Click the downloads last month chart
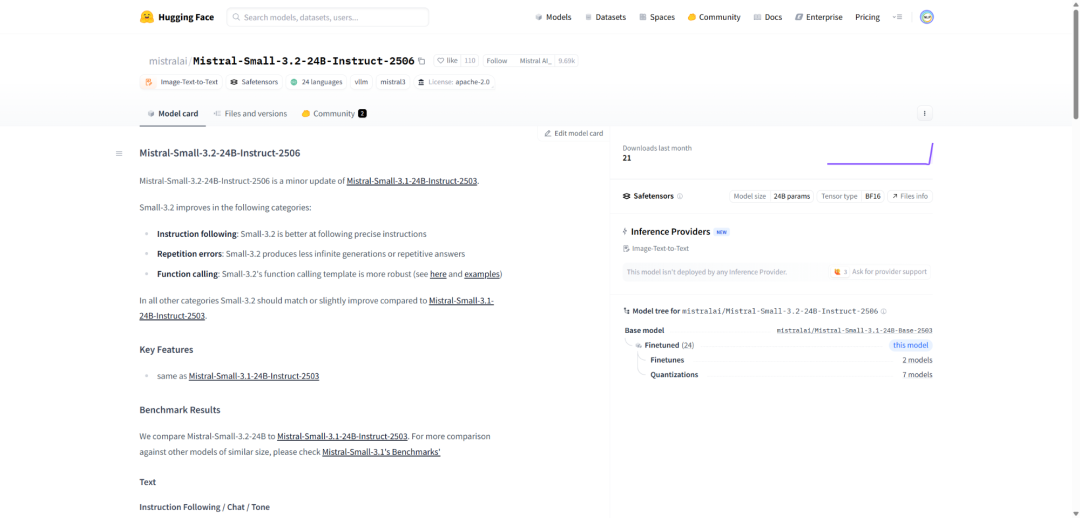Viewport: 1080px width, 518px height. [880, 154]
